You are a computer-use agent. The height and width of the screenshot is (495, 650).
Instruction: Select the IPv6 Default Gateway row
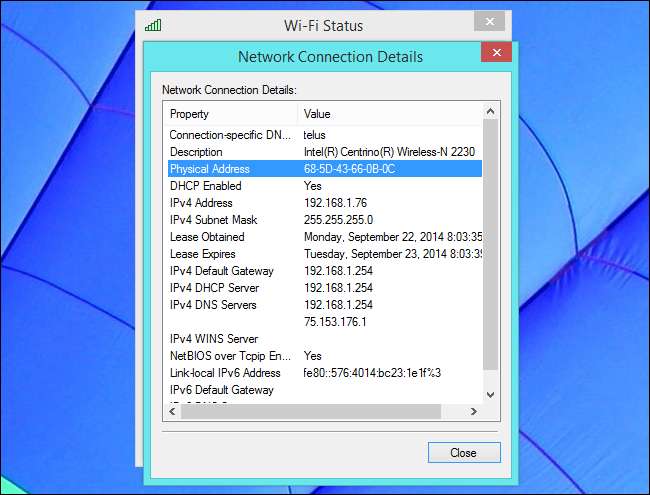click(325, 390)
